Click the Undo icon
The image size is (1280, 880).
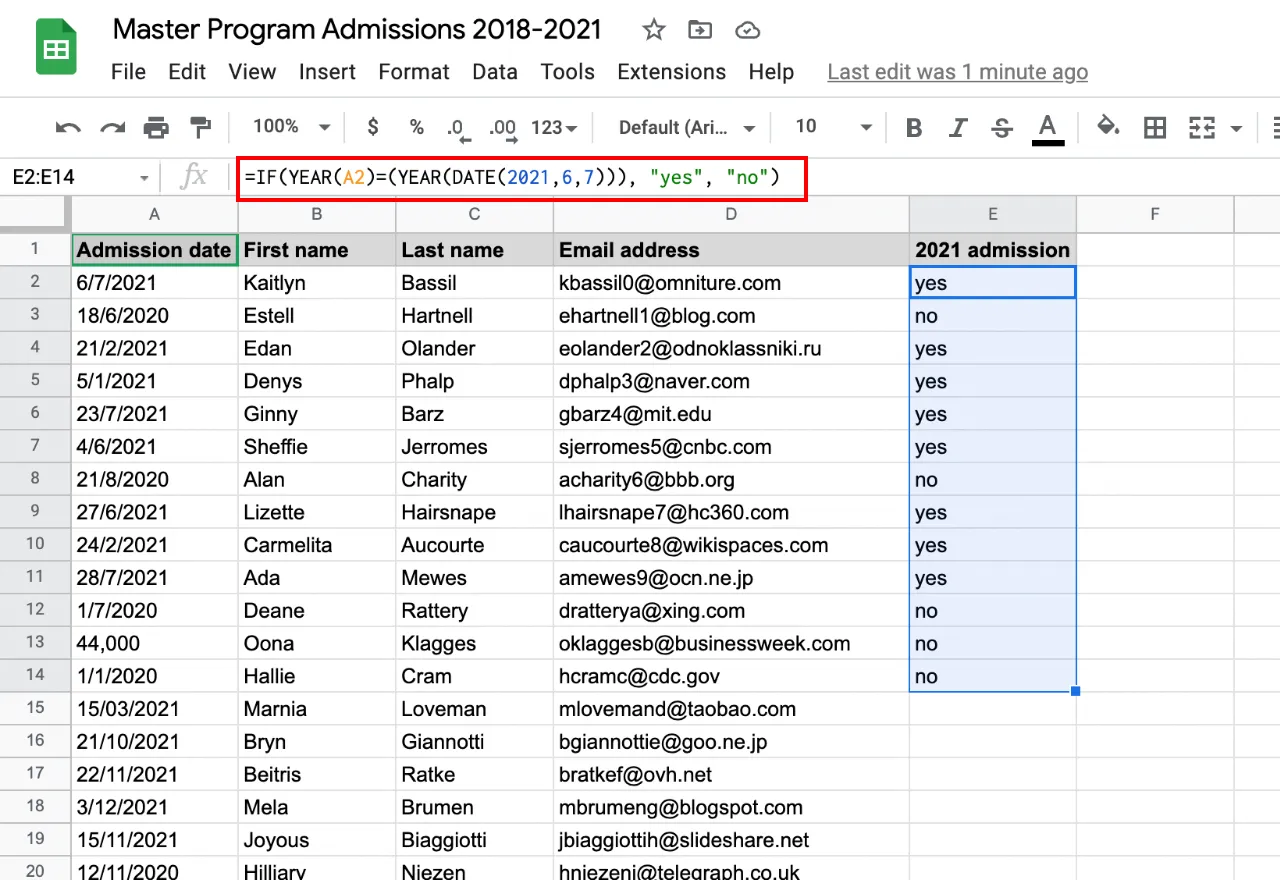click(x=68, y=127)
